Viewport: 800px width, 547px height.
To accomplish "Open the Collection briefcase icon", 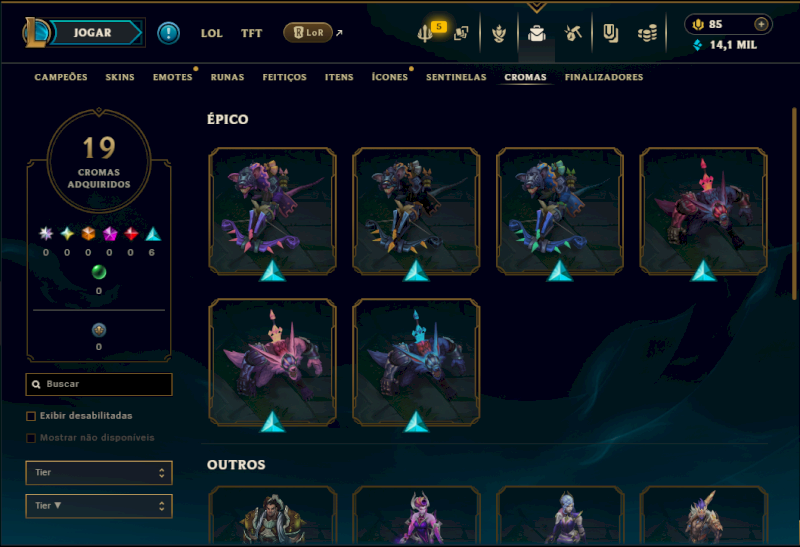I will pos(536,34).
